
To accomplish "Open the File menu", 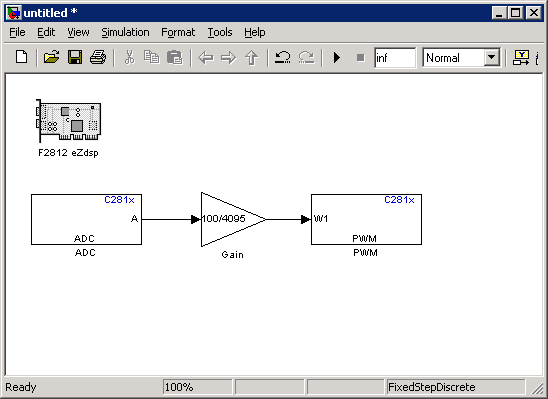I will (17, 32).
